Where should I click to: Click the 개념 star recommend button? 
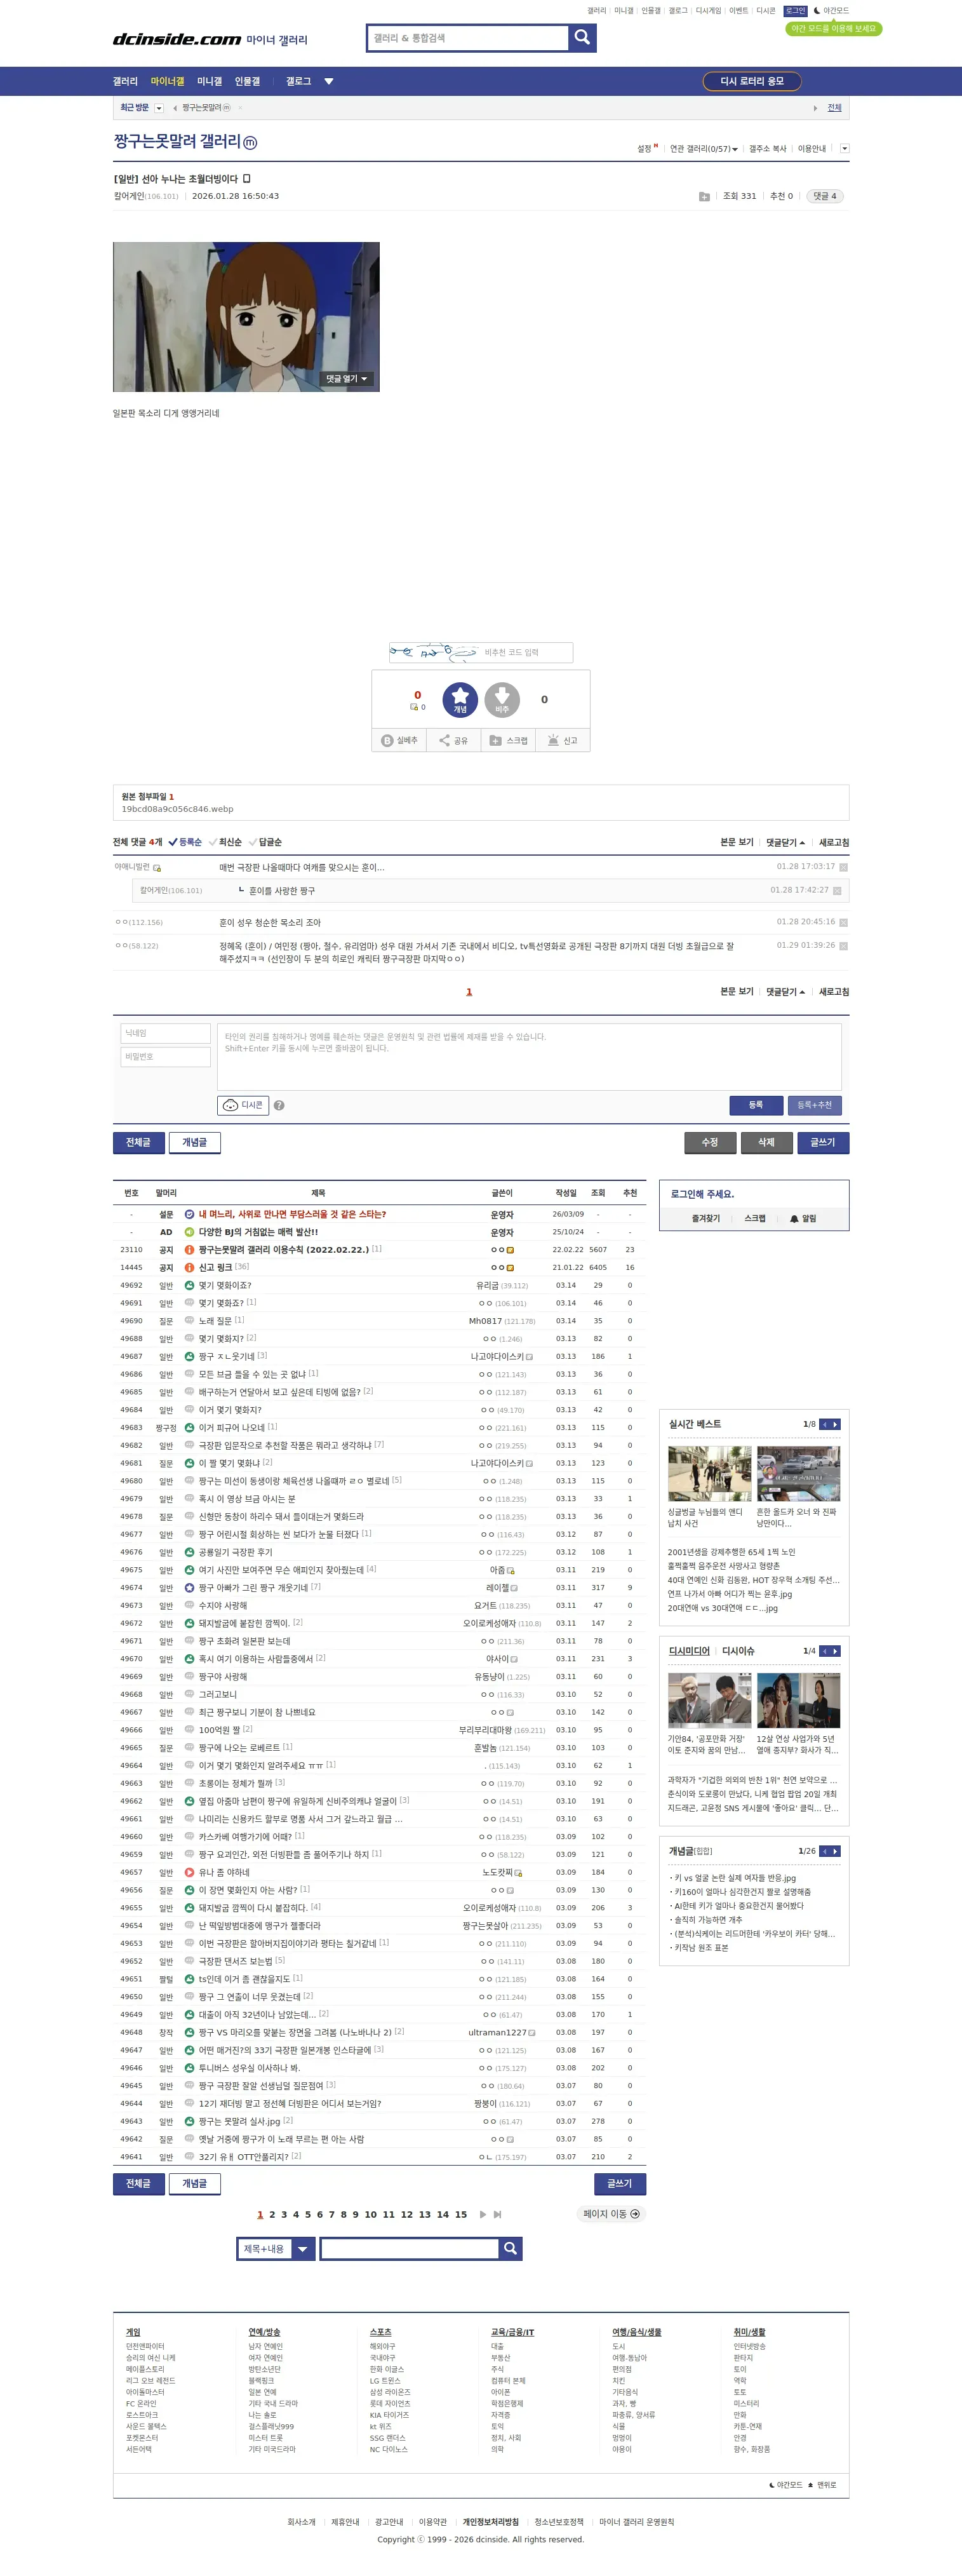point(460,700)
